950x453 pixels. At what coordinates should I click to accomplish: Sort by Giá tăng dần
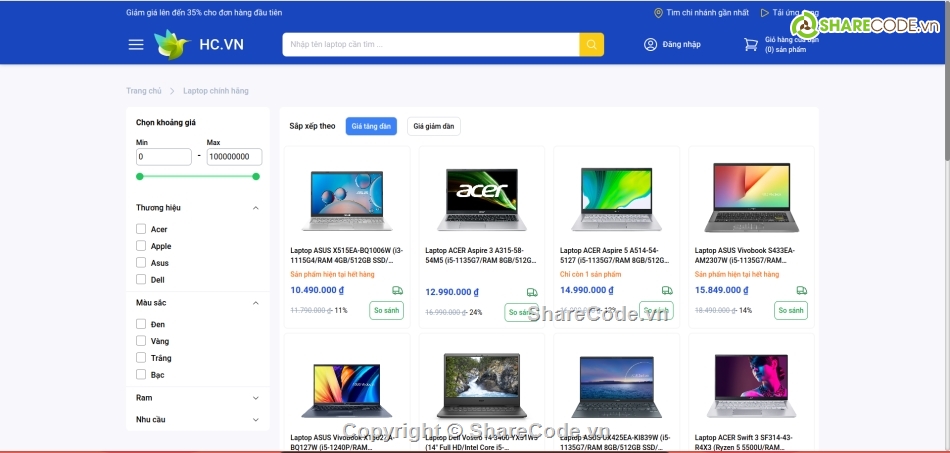[x=371, y=126]
